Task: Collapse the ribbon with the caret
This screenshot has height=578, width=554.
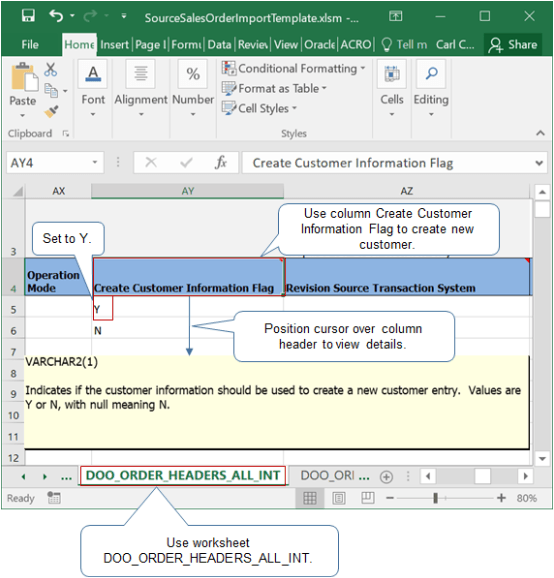Action: coord(540,133)
